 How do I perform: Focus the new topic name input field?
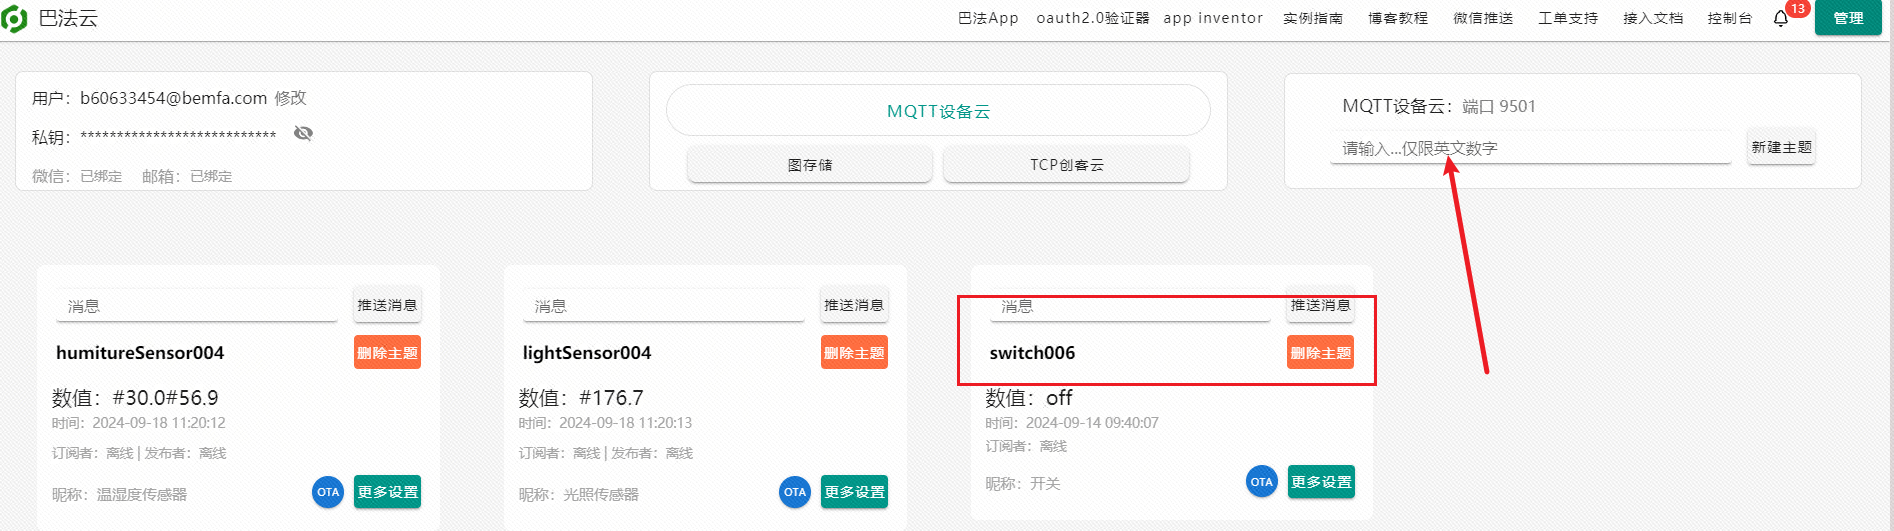[1531, 148]
